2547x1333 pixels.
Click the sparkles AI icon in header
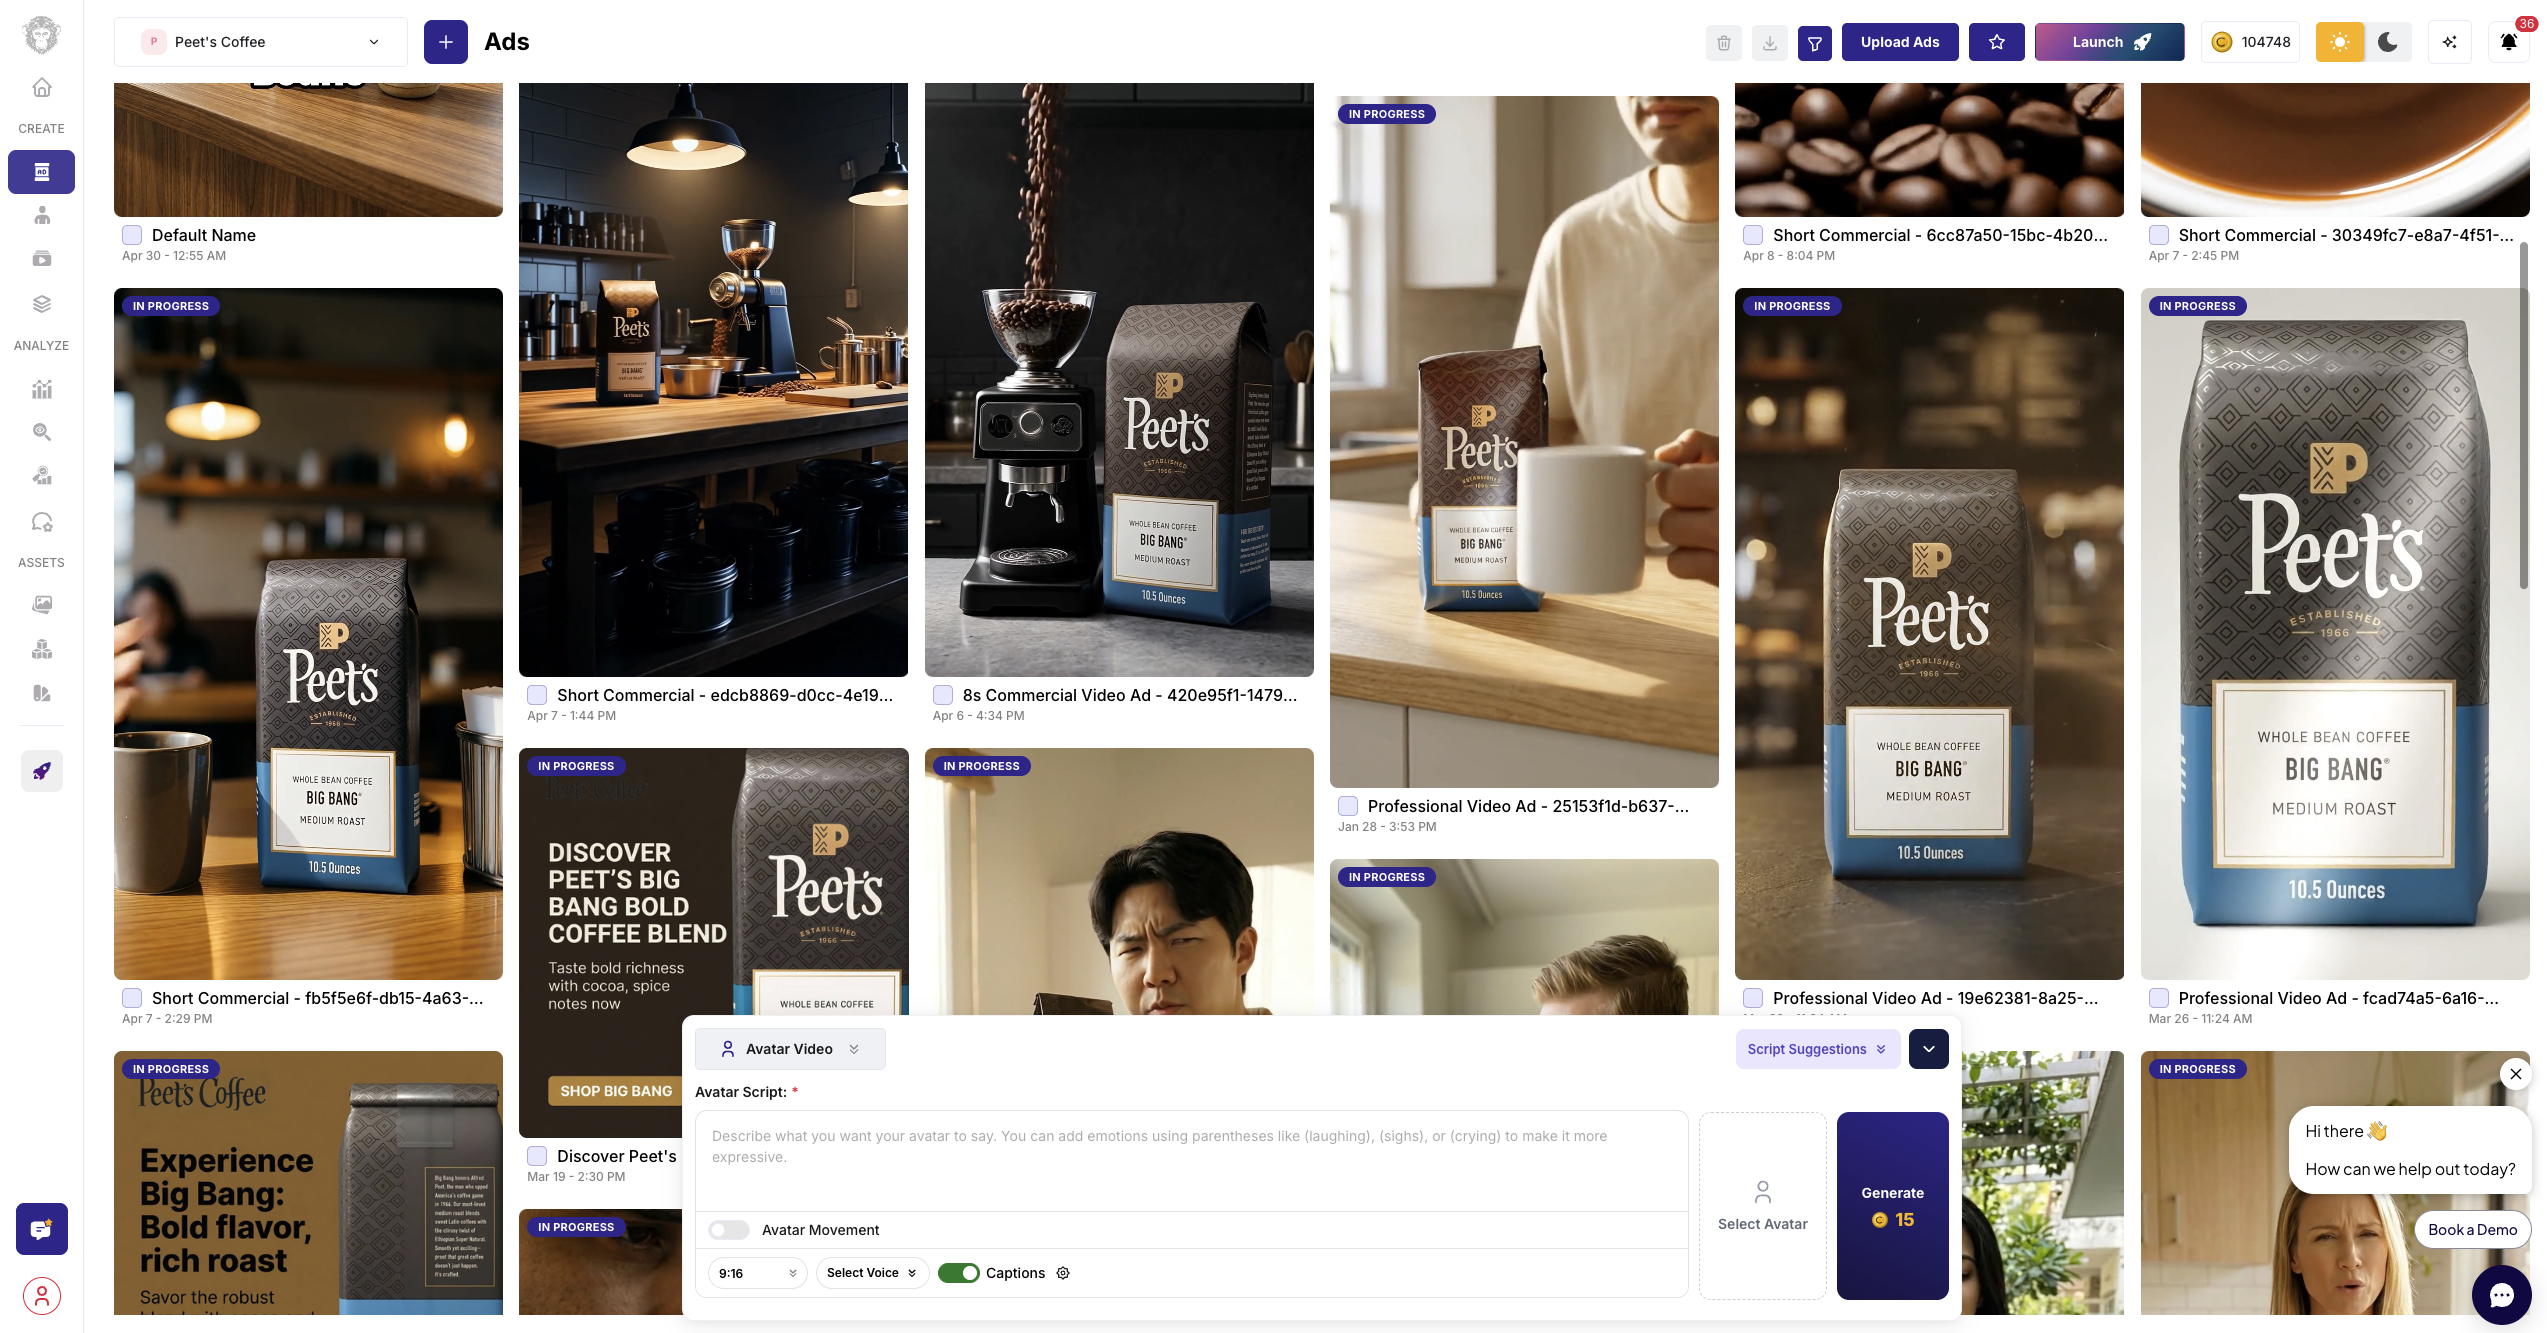pos(2450,42)
